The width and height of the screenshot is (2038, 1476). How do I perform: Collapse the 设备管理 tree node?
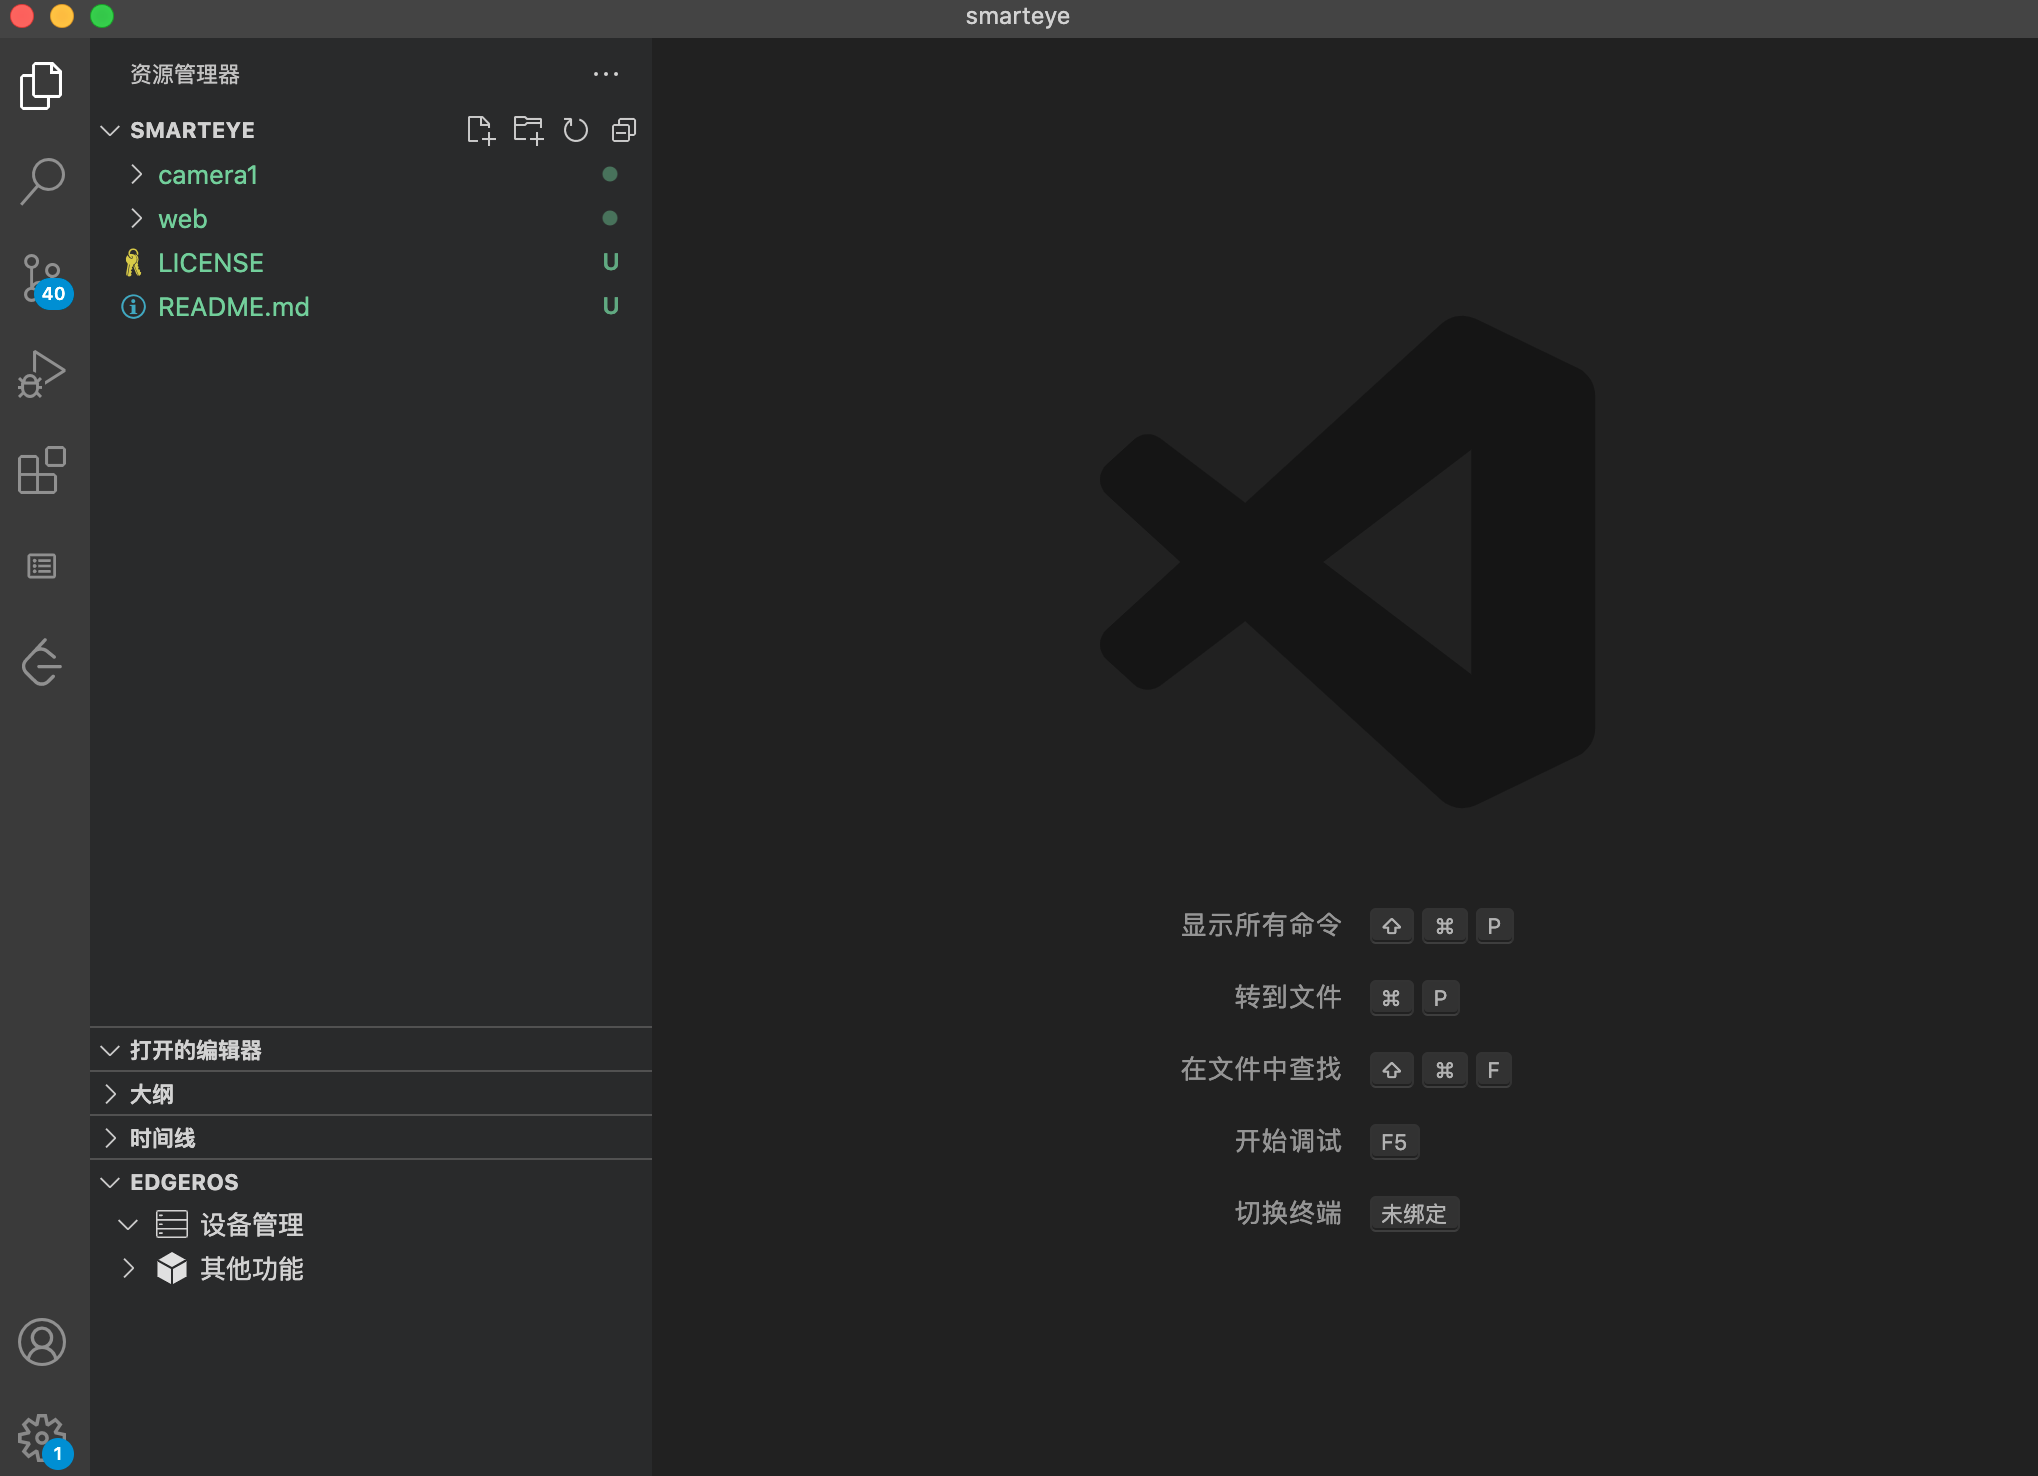point(128,1225)
